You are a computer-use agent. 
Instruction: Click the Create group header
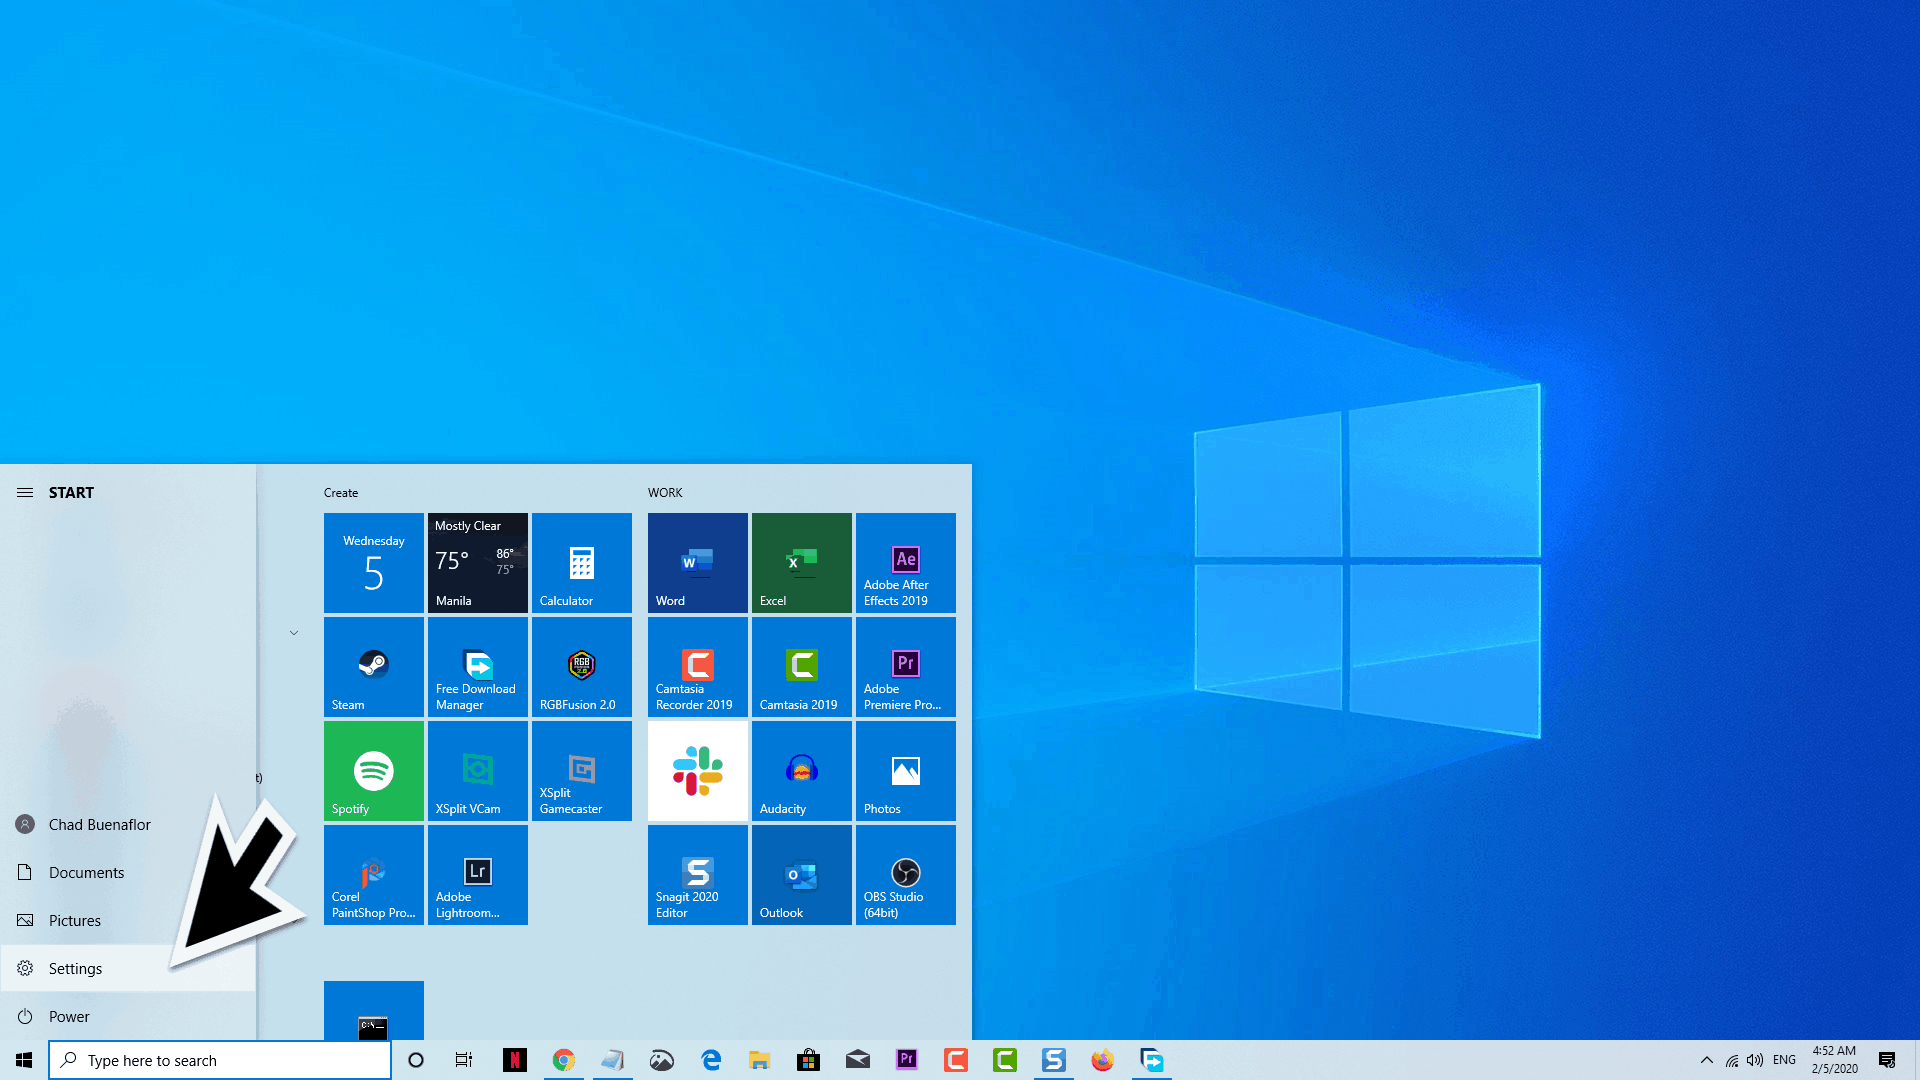(x=341, y=493)
